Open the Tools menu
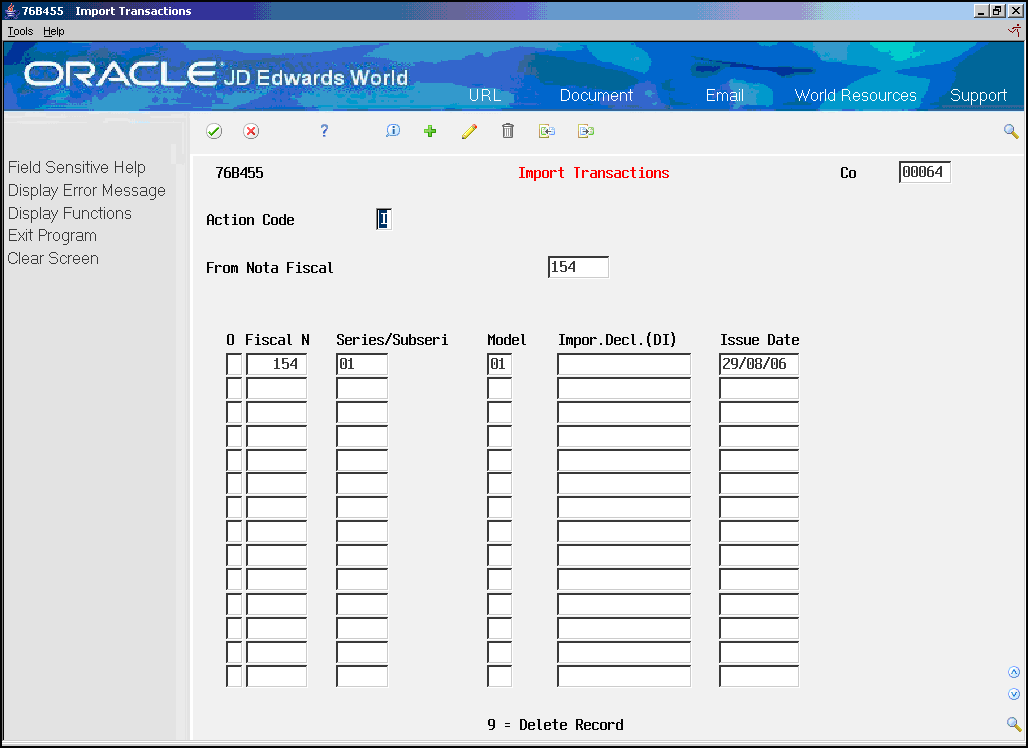 pyautogui.click(x=20, y=31)
